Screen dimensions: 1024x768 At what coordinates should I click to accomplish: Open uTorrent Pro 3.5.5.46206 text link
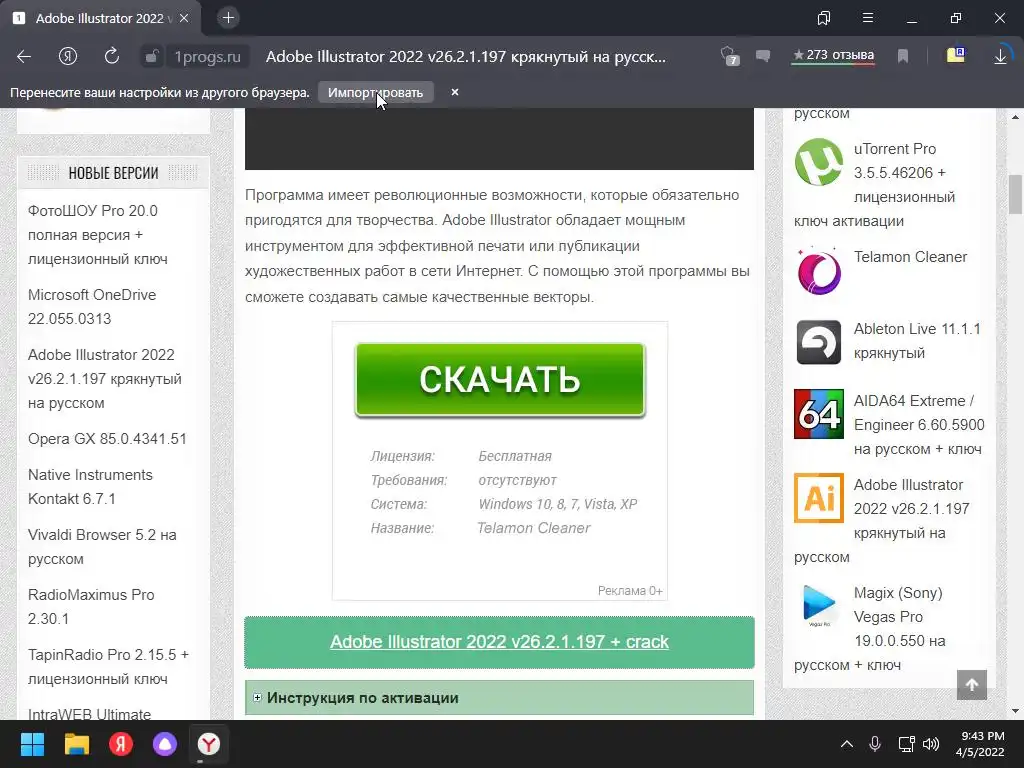(x=904, y=172)
